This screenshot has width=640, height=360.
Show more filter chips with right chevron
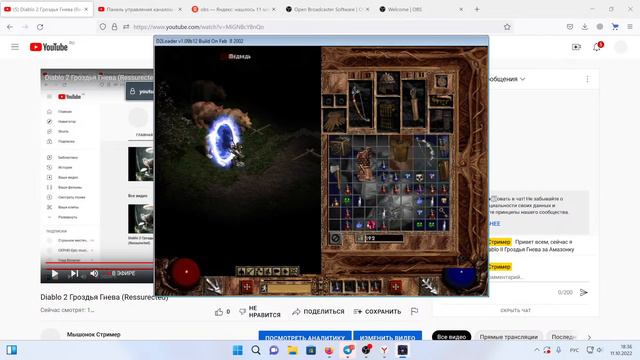click(x=589, y=337)
